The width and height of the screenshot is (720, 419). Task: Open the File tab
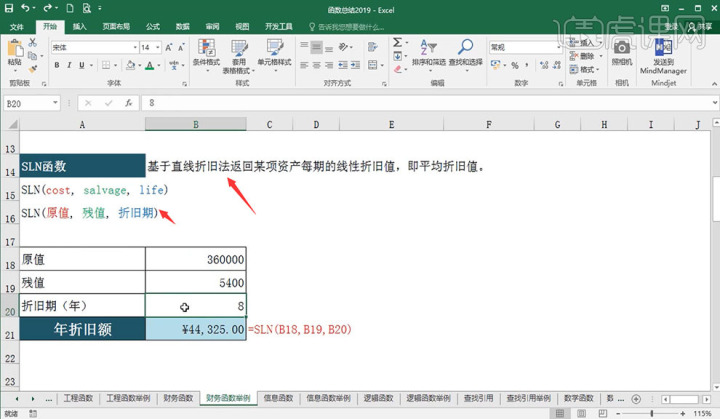coord(17,27)
